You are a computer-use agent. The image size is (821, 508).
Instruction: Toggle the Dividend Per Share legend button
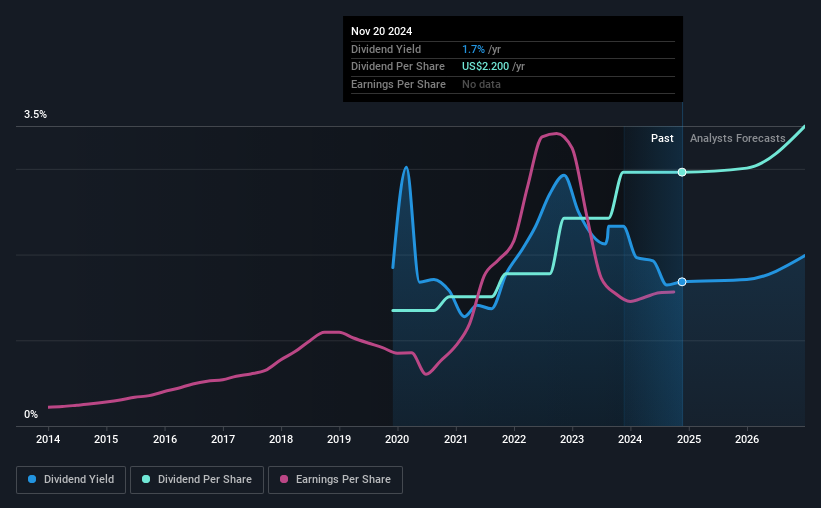[197, 480]
